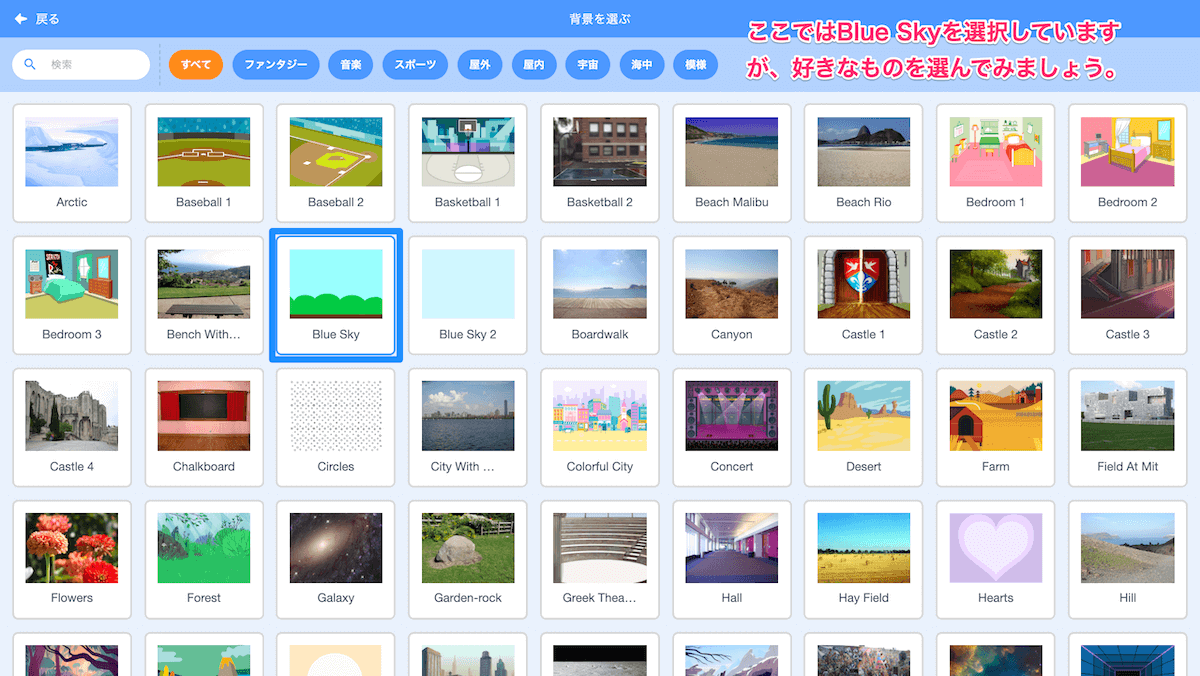Viewport: 1200px width, 676px height.
Task: Choose the Baseball 2 backdrop
Action: (336, 163)
